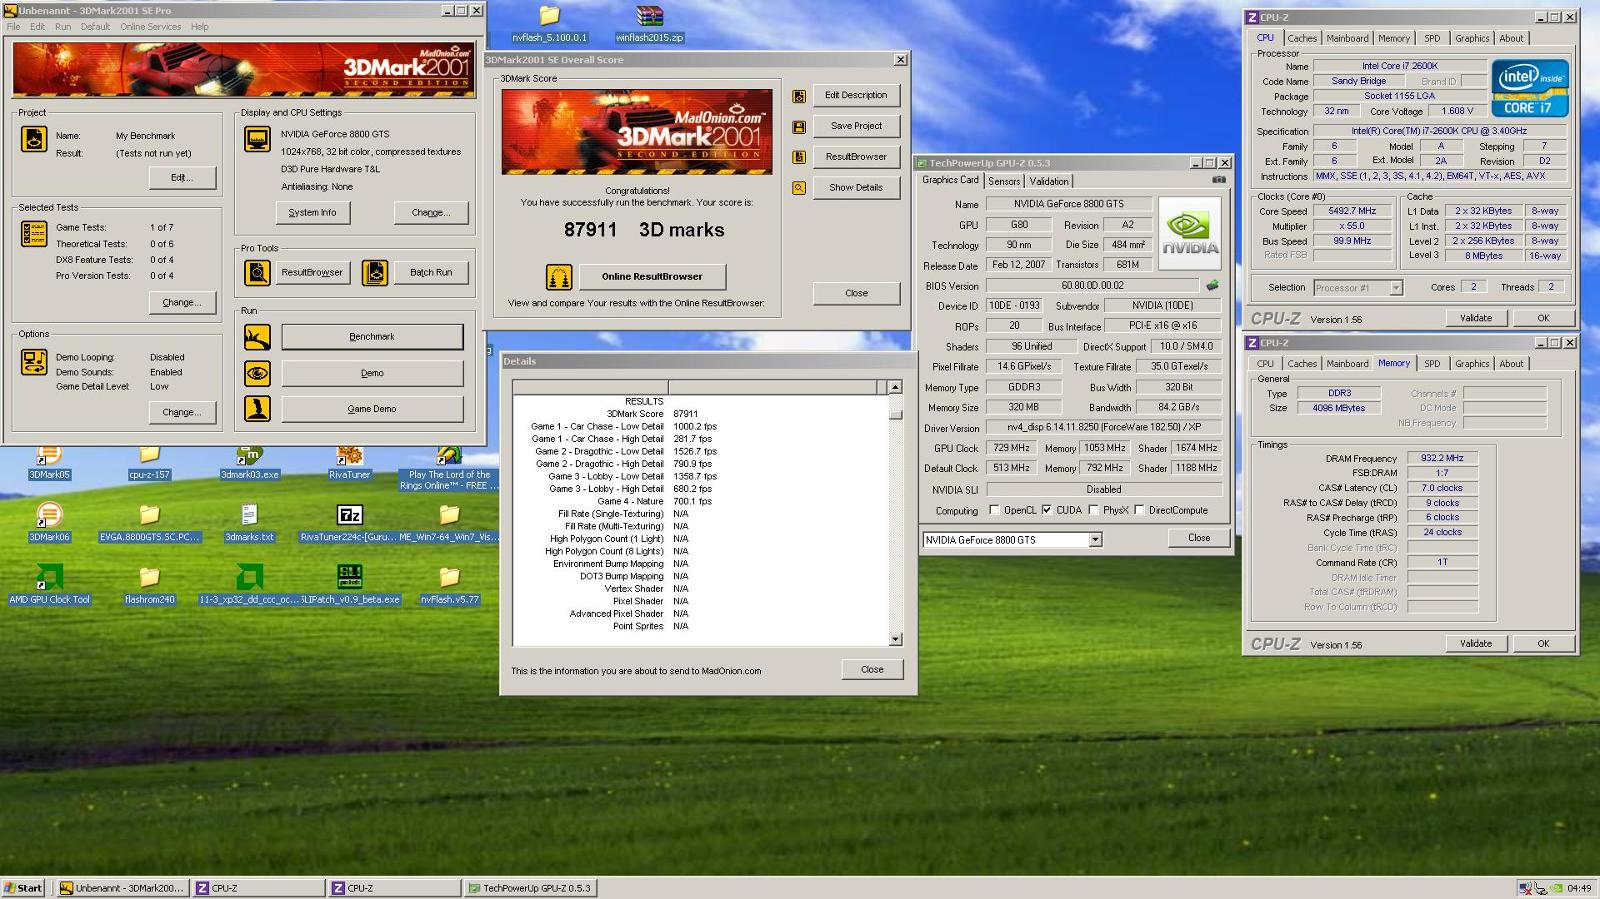Click the Edit... button in Project panel
The width and height of the screenshot is (1600, 899).
point(181,178)
